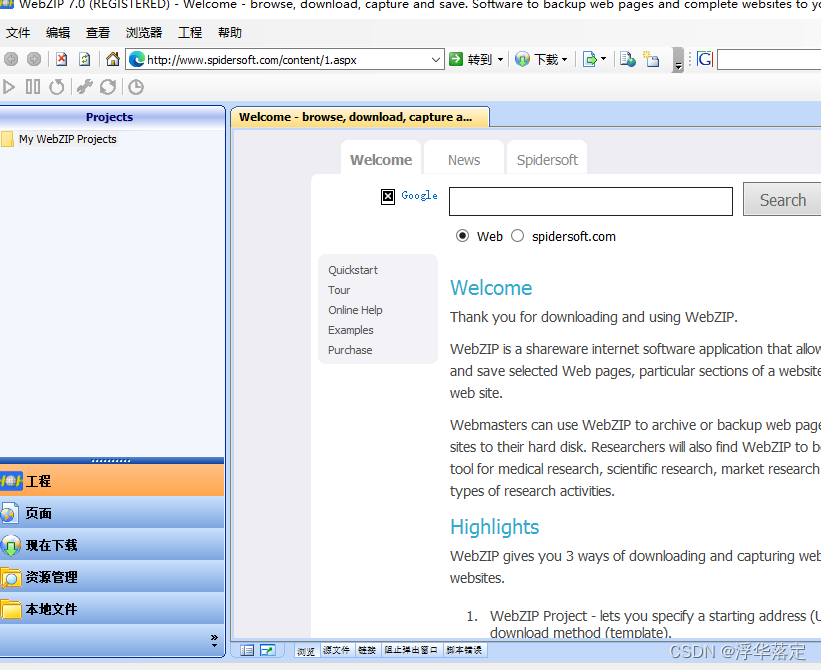821x670 pixels.
Task: Switch to the Welcome page tab
Action: coord(381,159)
